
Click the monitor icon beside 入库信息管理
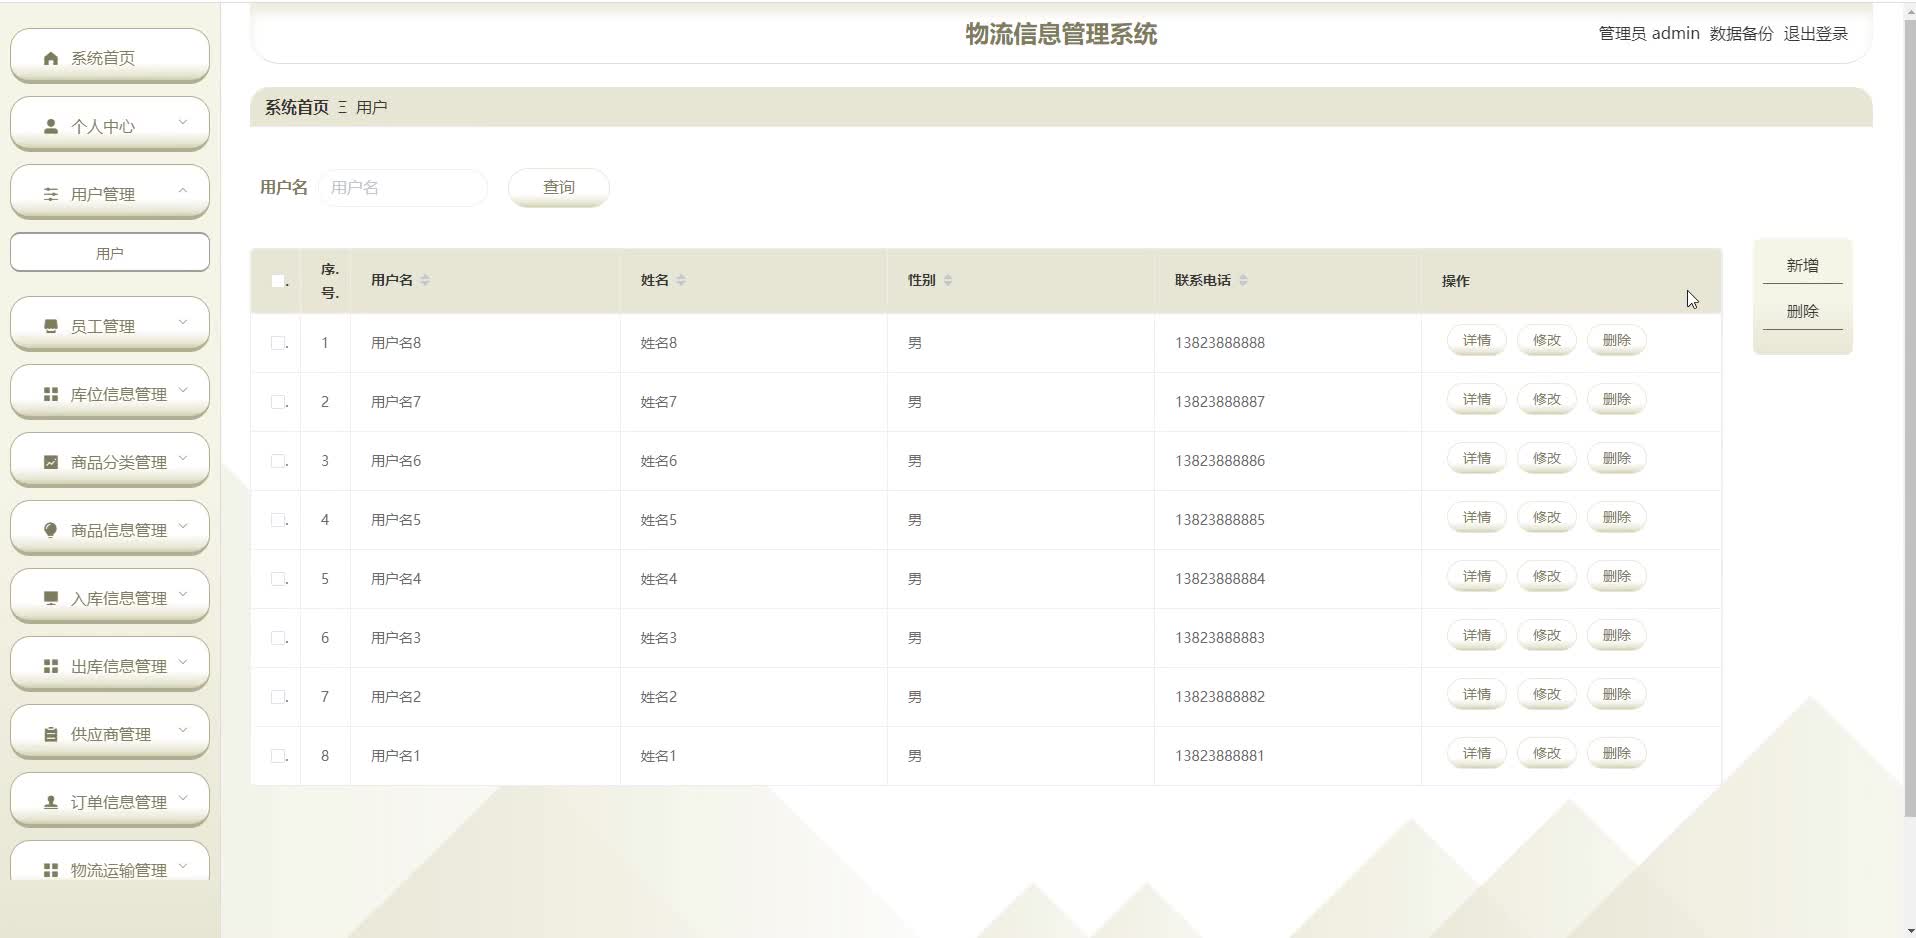tap(51, 598)
